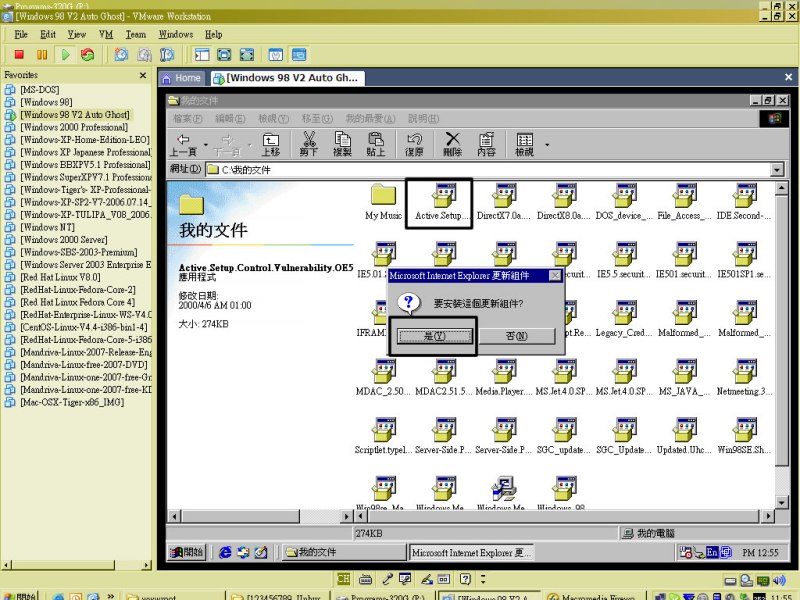Click the file list horizontal scrollbar right arrow
Screen dimensions: 800x600
768,516
